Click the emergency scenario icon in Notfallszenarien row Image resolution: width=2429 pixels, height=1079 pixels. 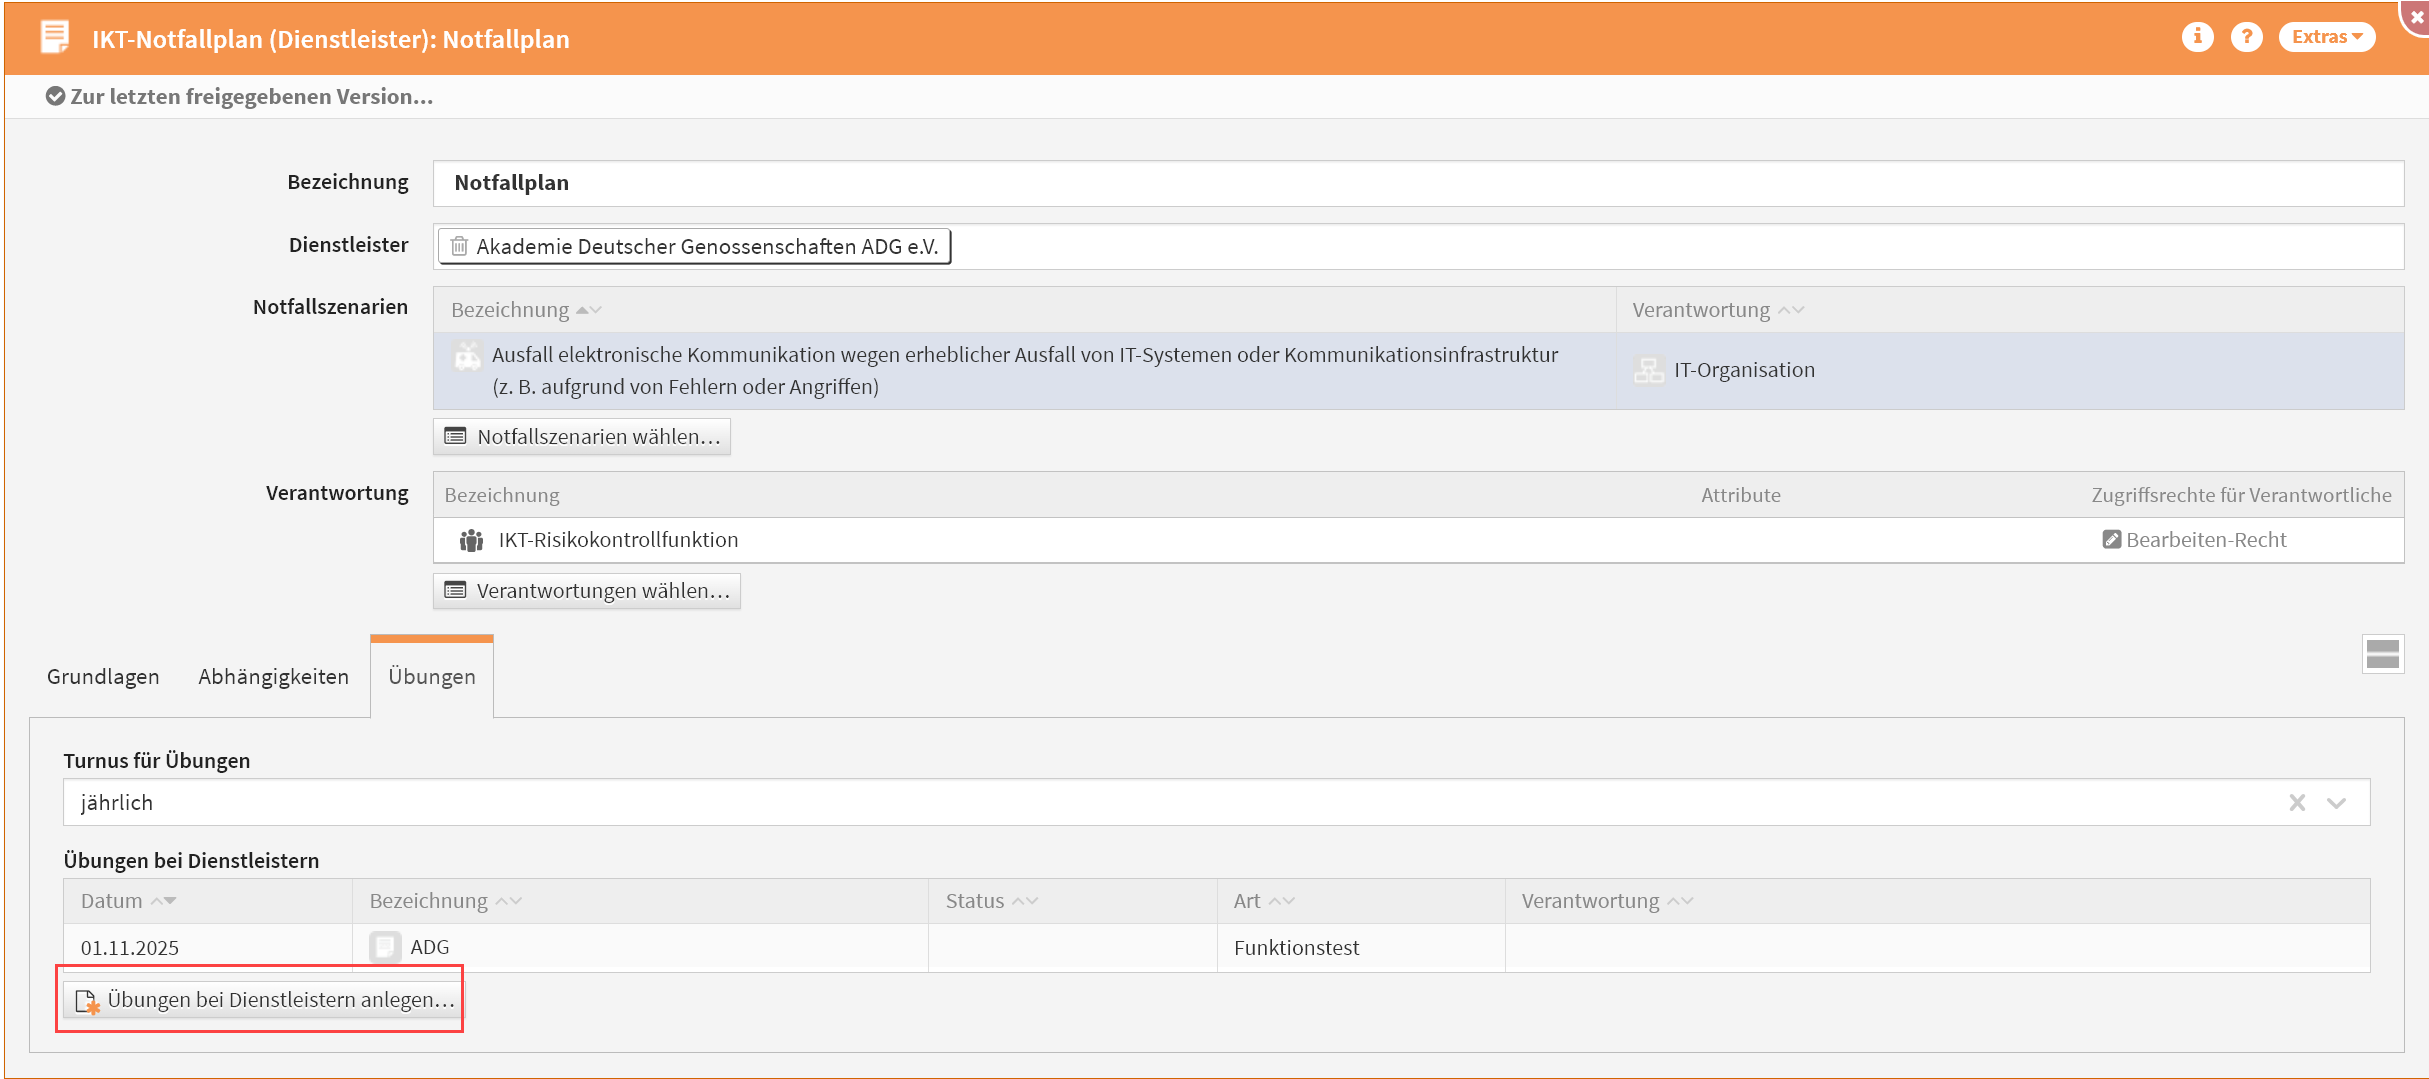click(x=467, y=356)
